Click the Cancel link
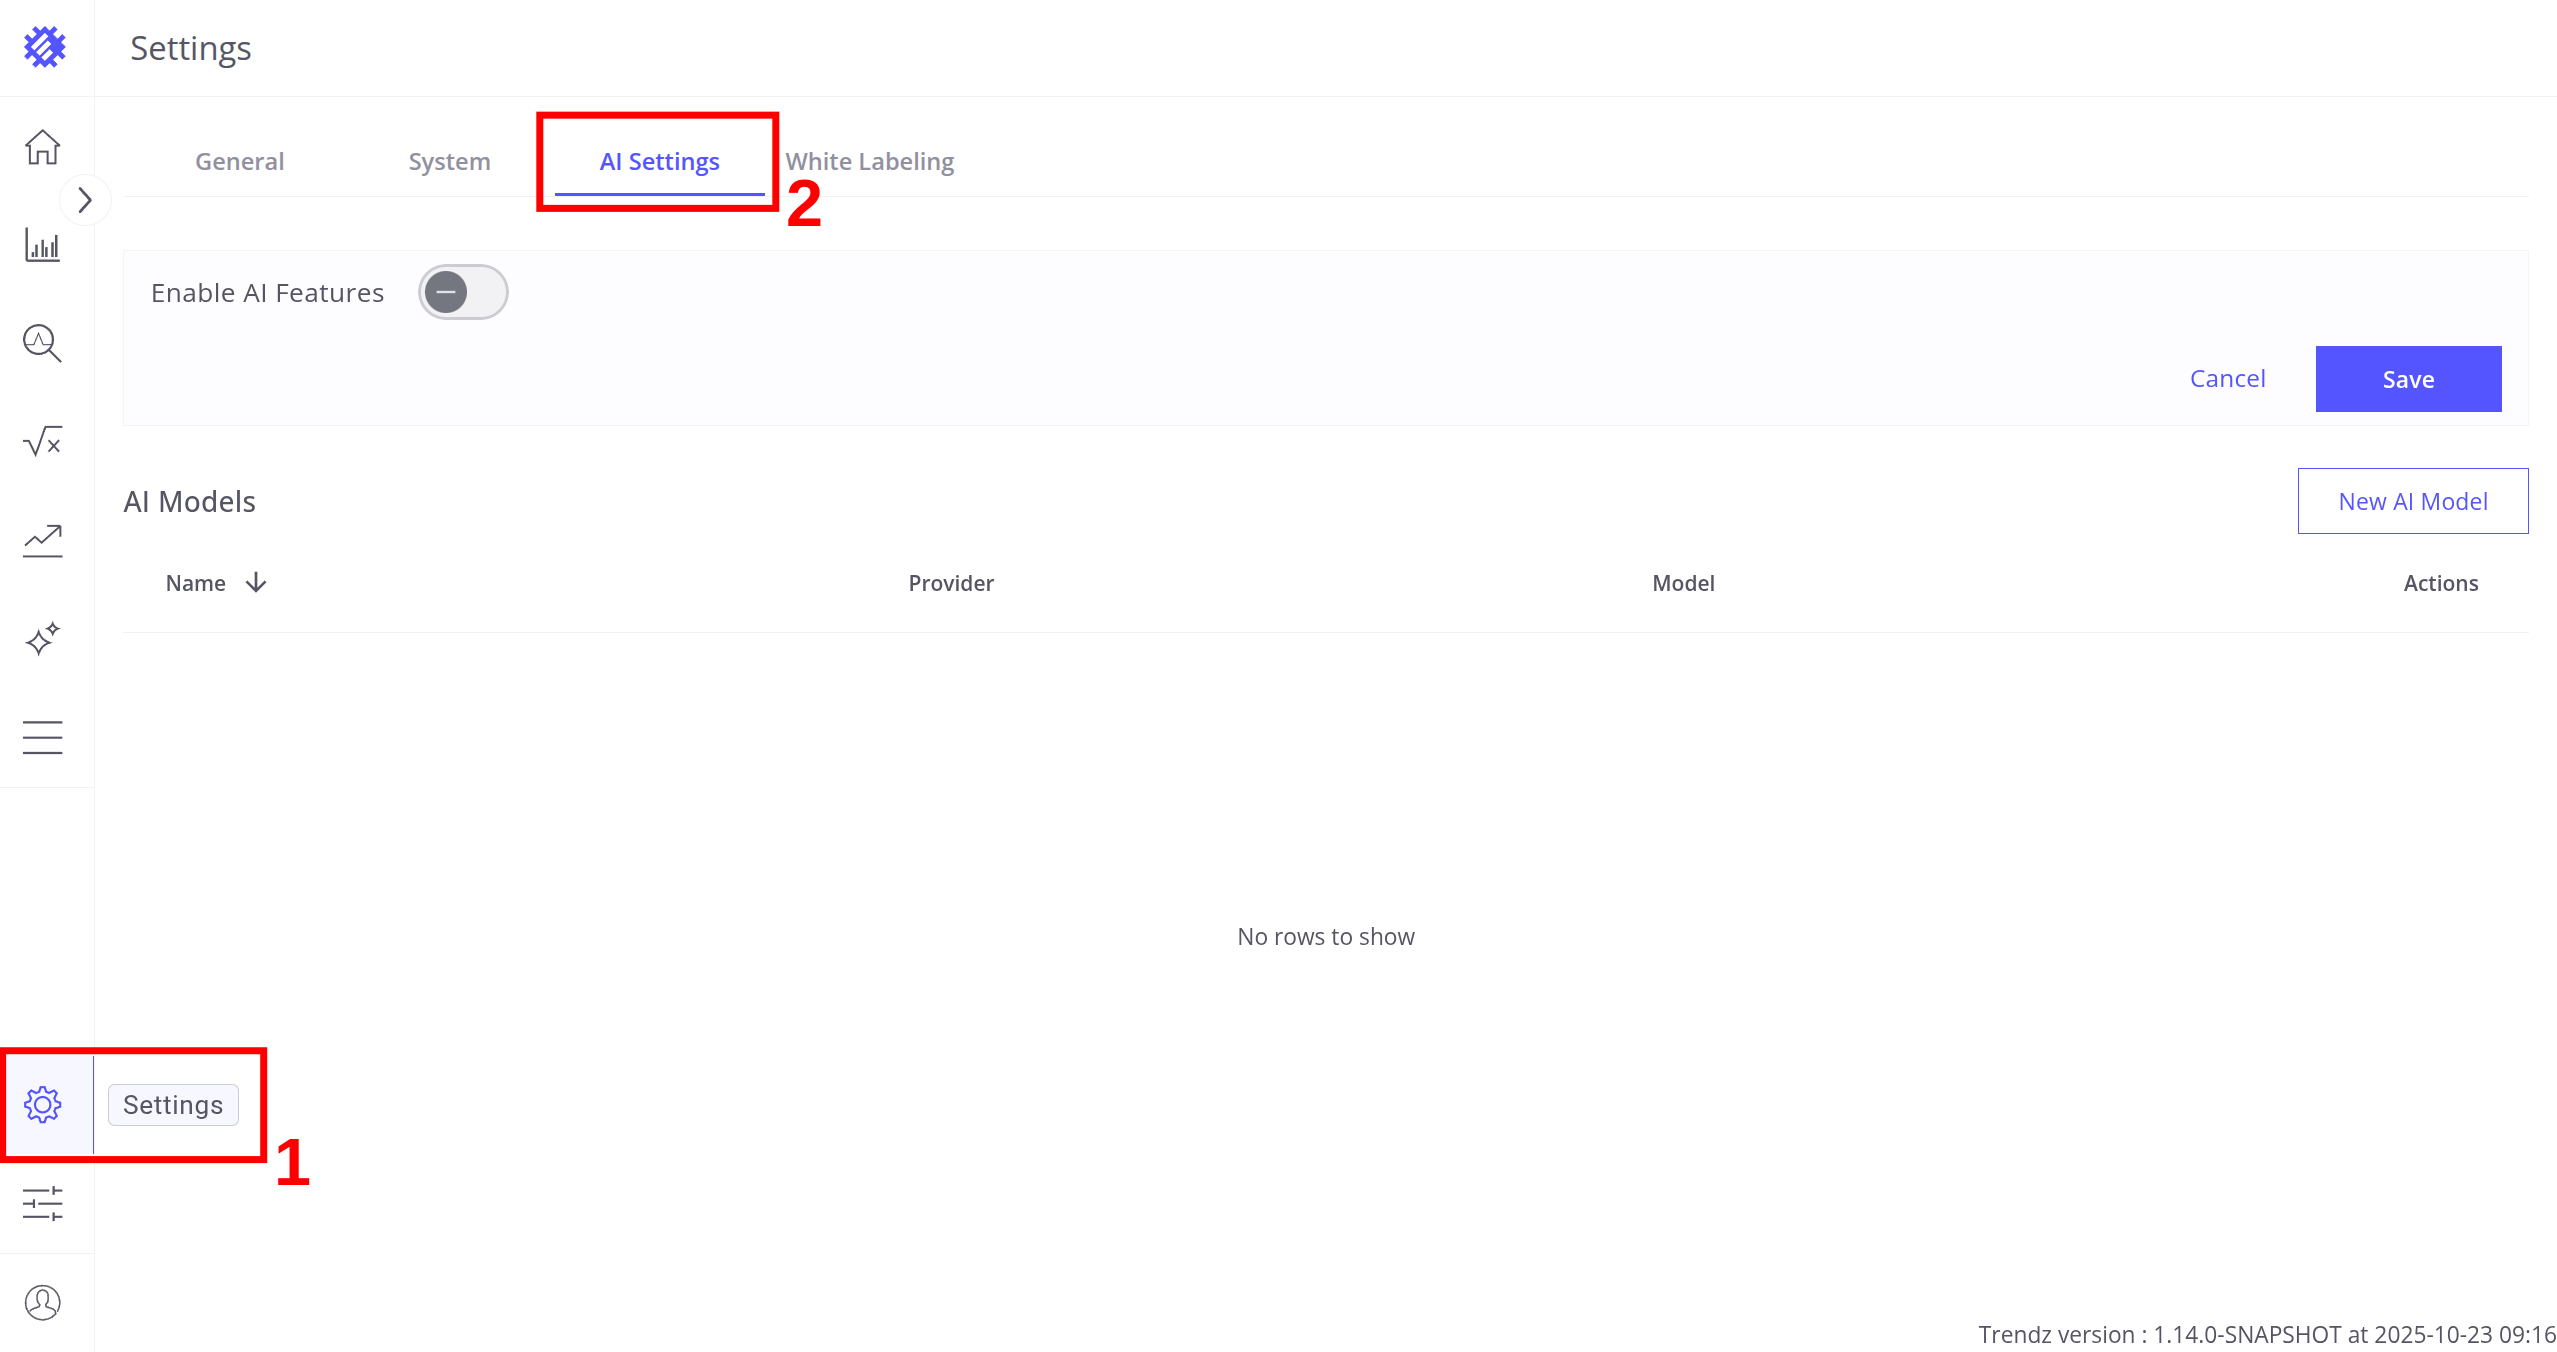 point(2227,378)
